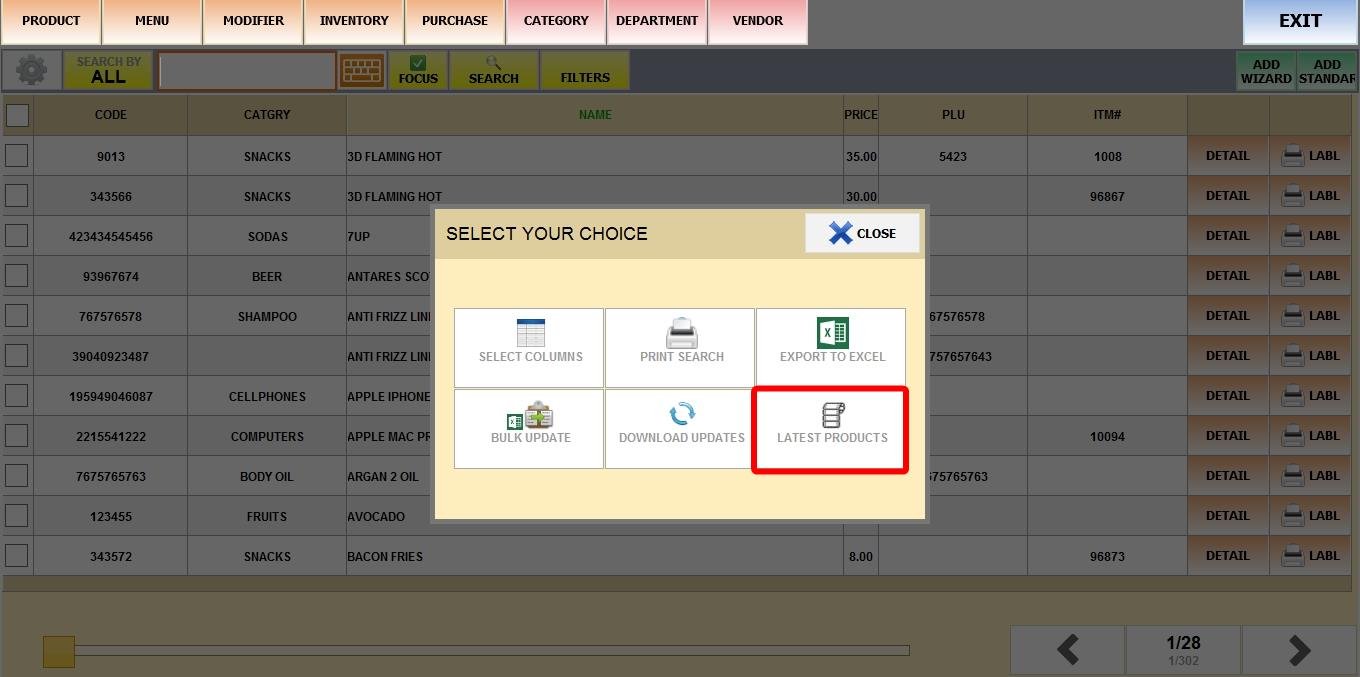Toggle the Focus checkbox
1360x677 pixels.
(418, 64)
